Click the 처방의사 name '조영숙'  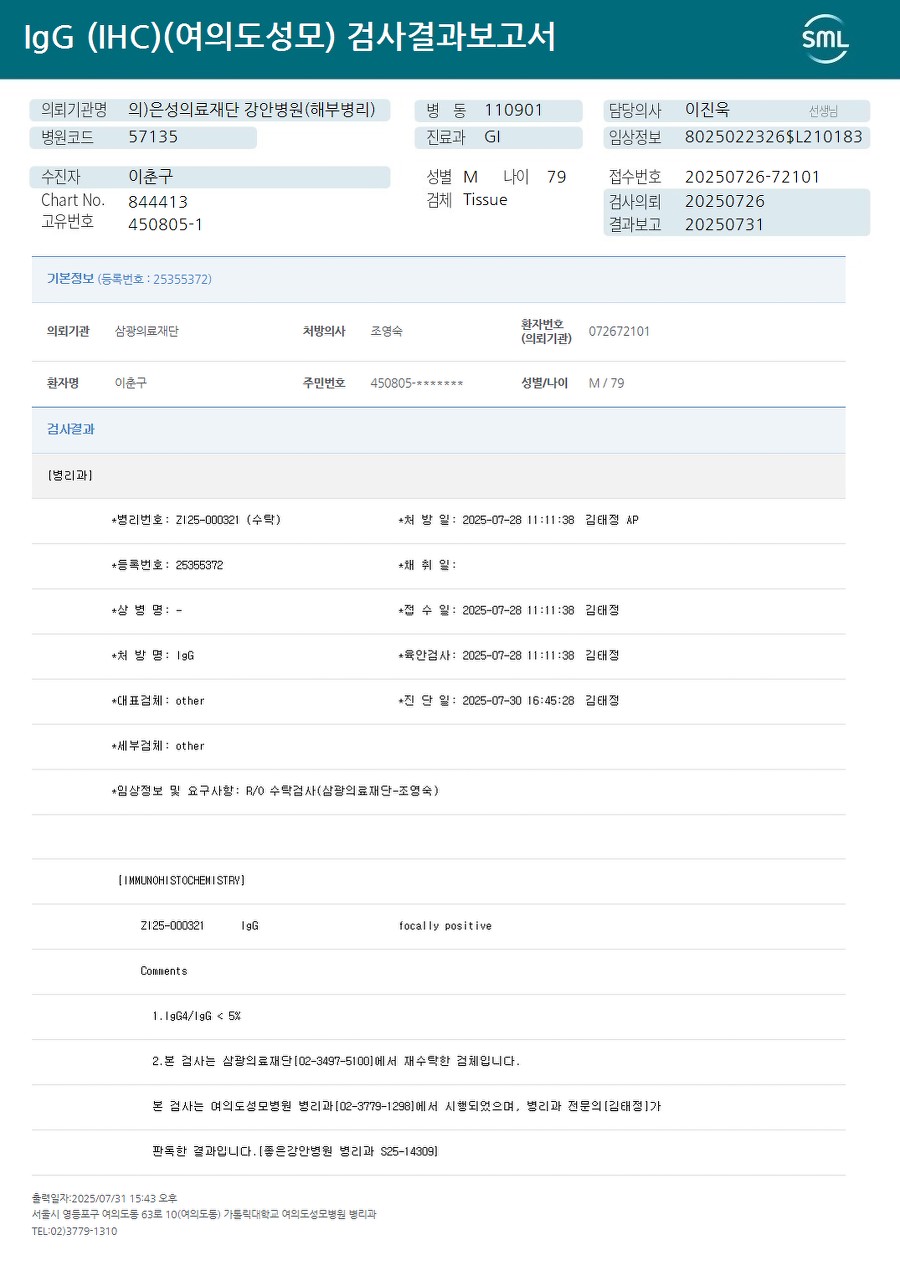coord(387,331)
